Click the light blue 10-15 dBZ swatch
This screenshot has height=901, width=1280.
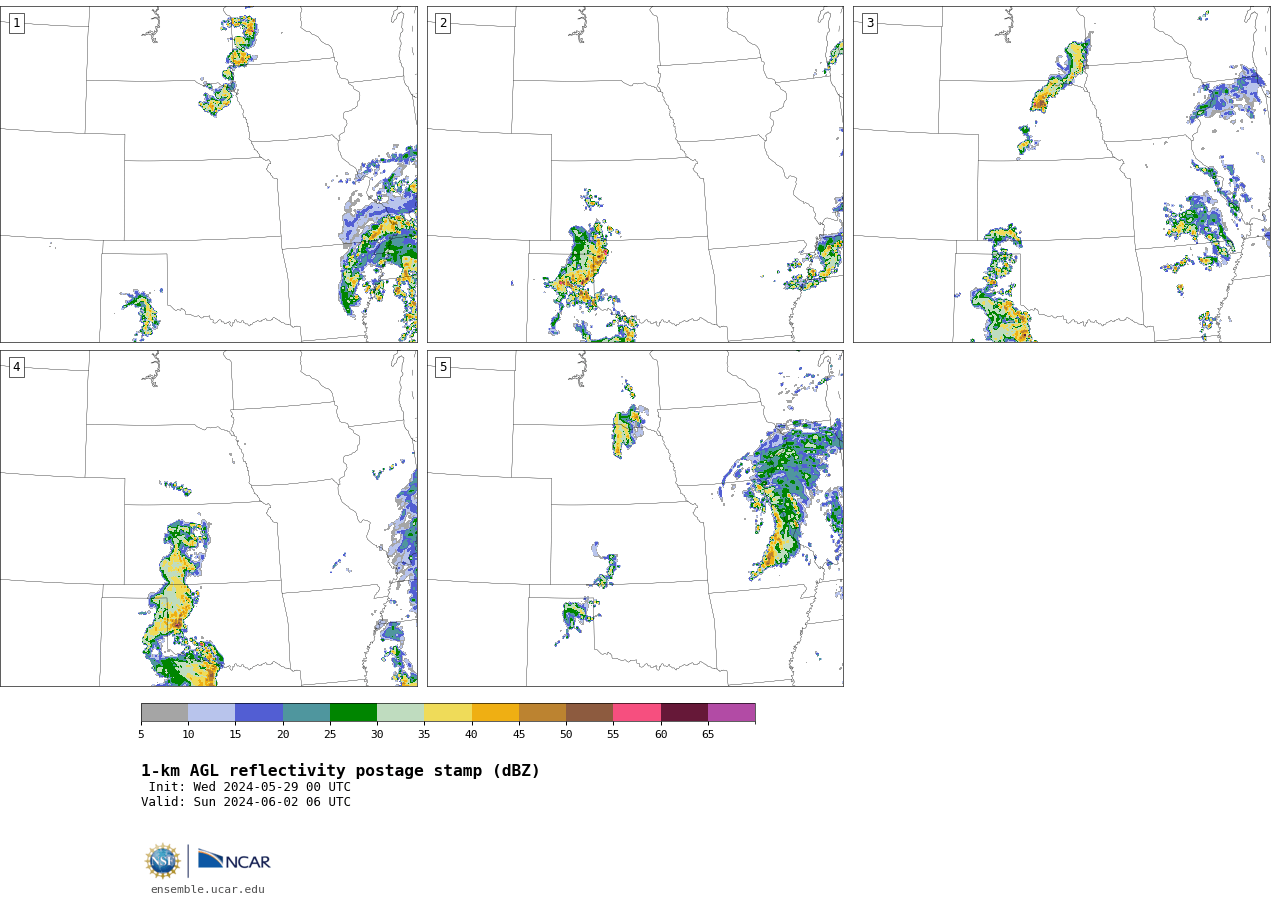tap(211, 712)
